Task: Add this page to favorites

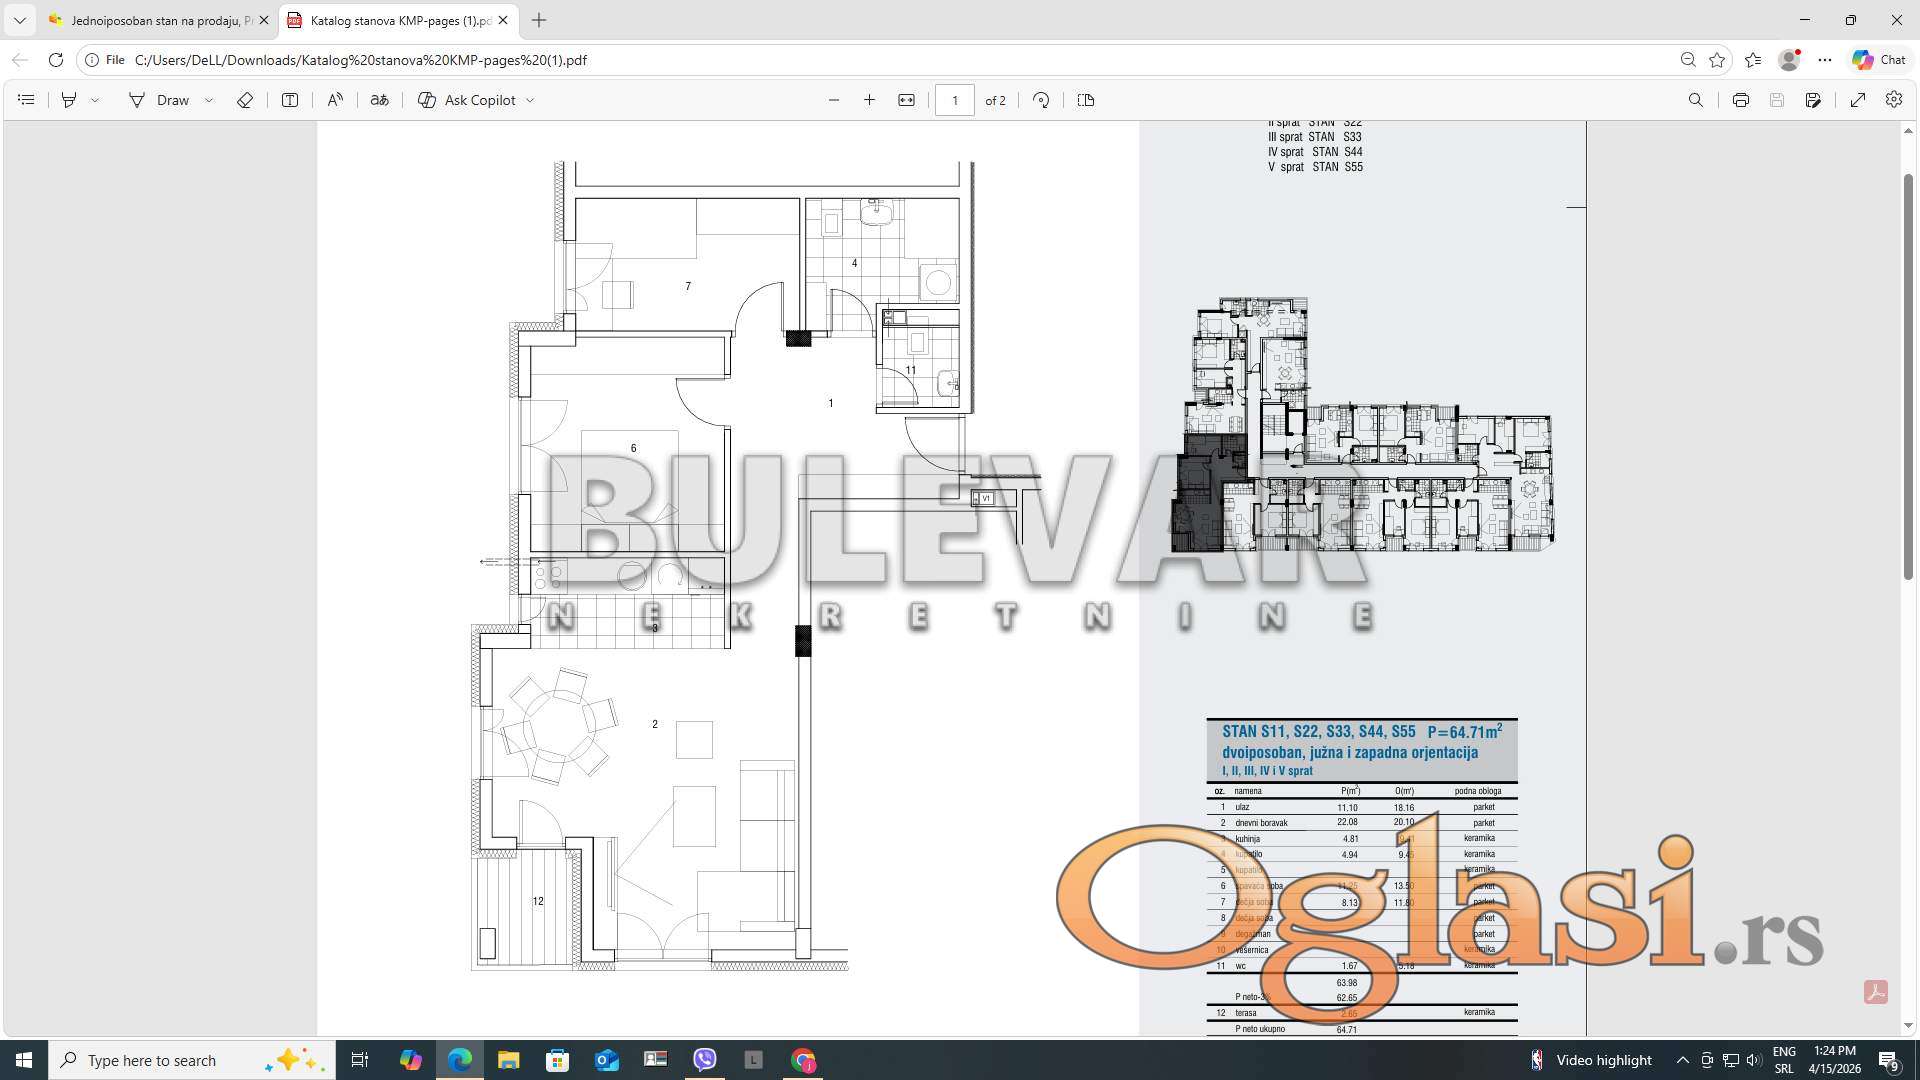Action: point(1717,60)
